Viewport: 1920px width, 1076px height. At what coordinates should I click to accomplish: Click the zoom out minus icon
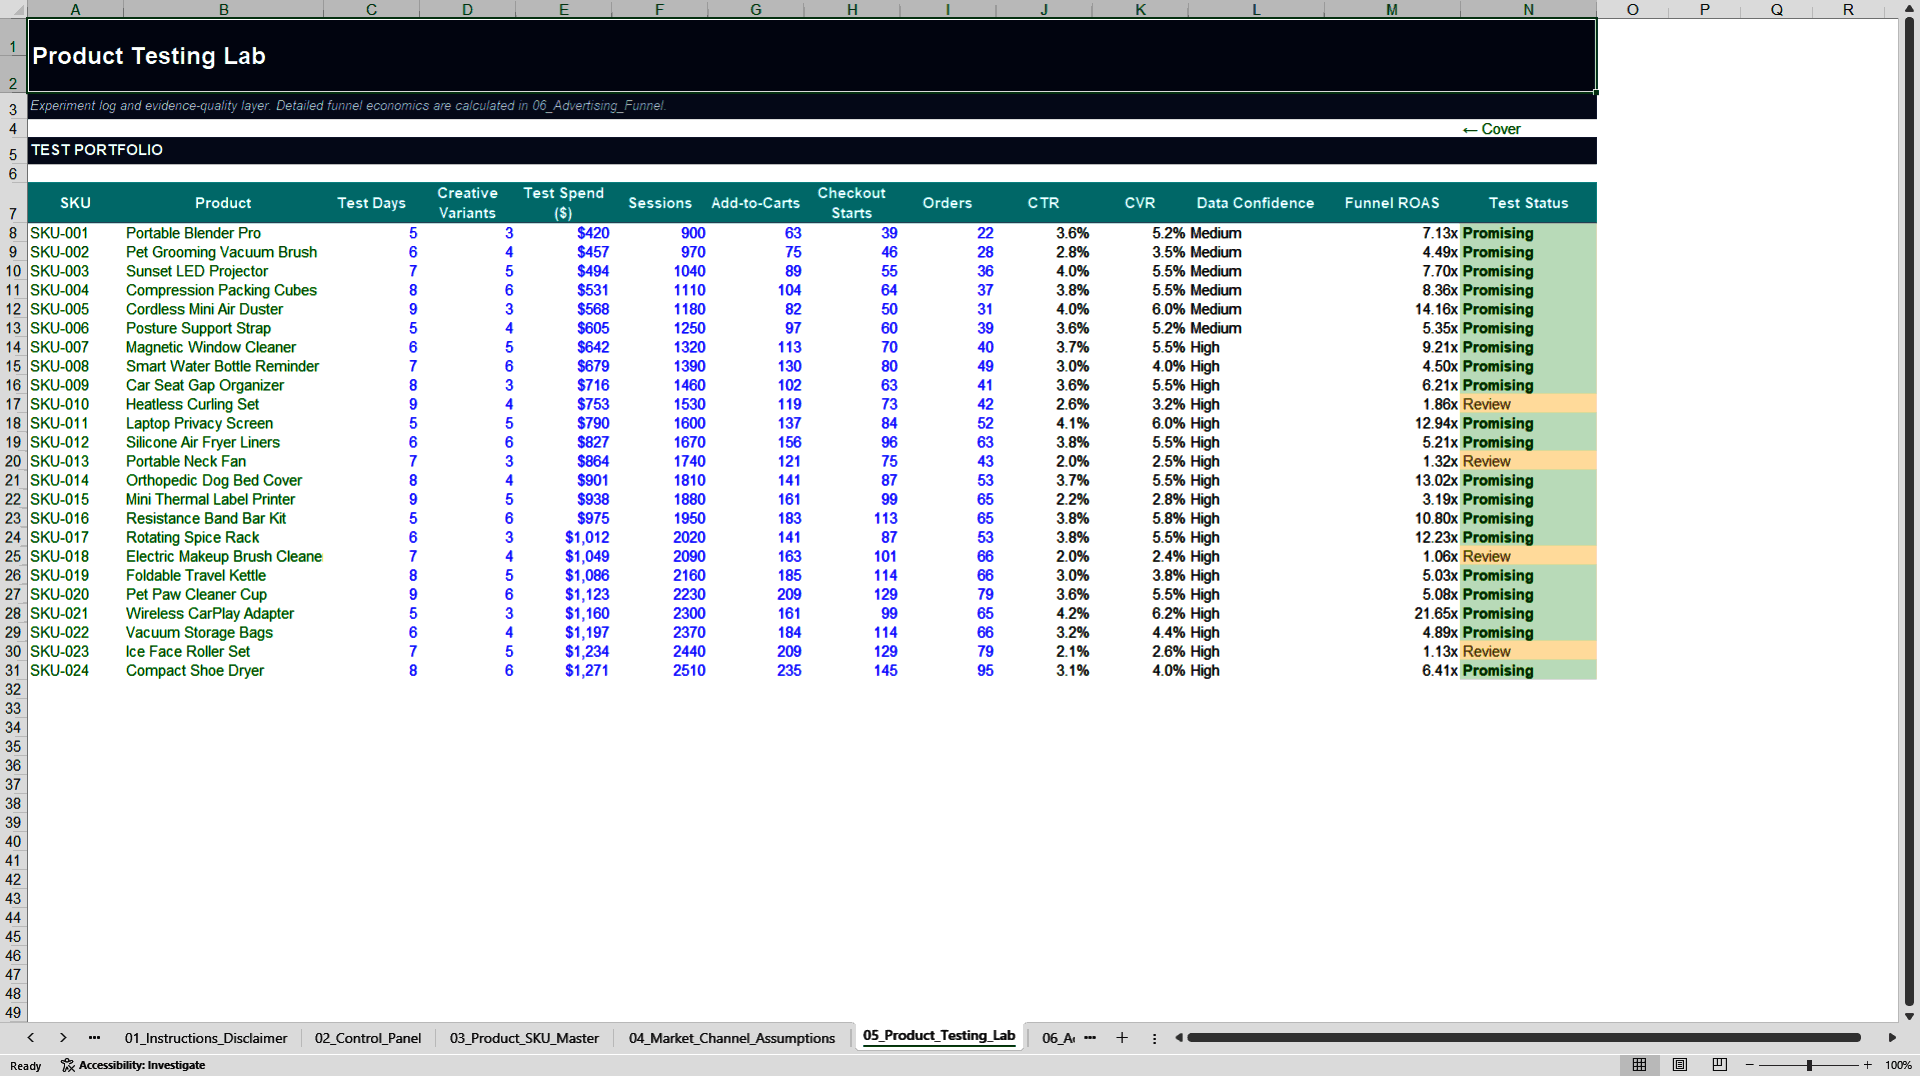point(1750,1065)
